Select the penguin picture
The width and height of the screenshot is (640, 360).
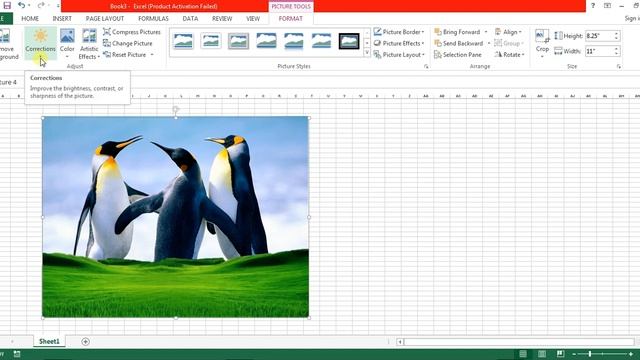tap(176, 217)
